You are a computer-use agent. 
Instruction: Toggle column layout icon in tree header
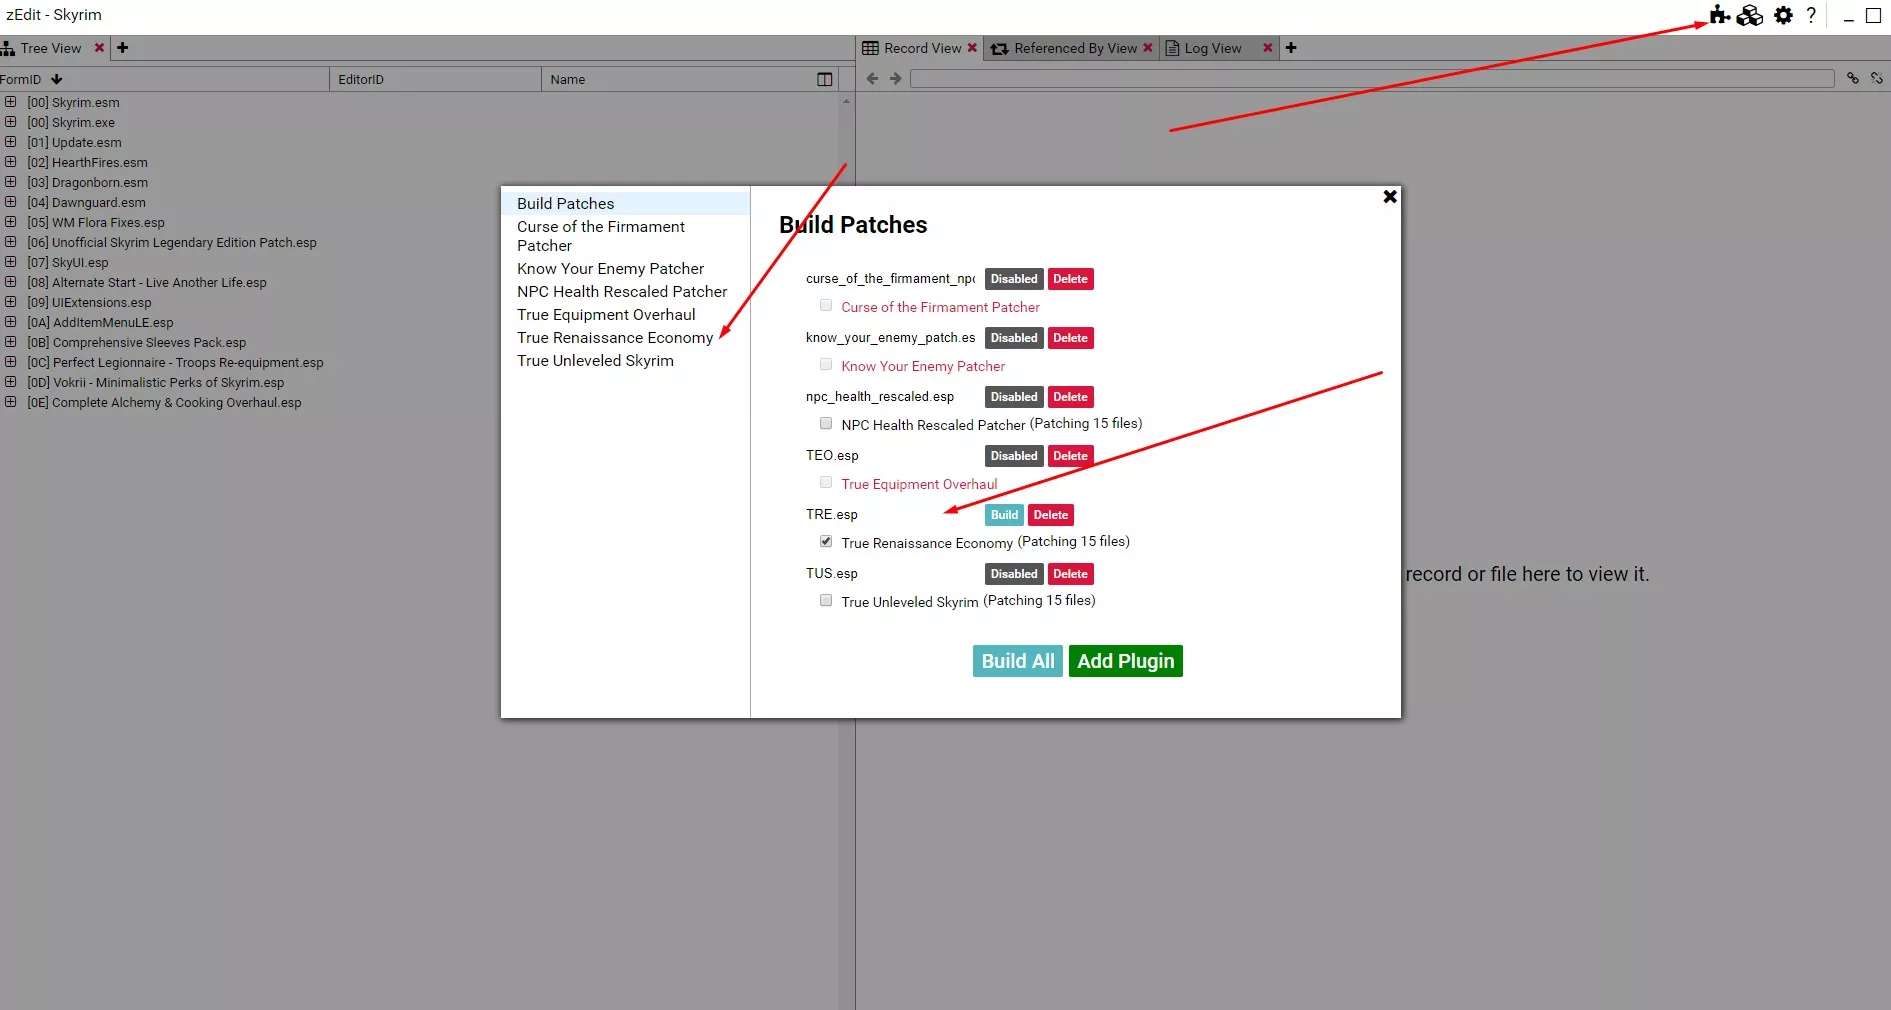pos(825,79)
